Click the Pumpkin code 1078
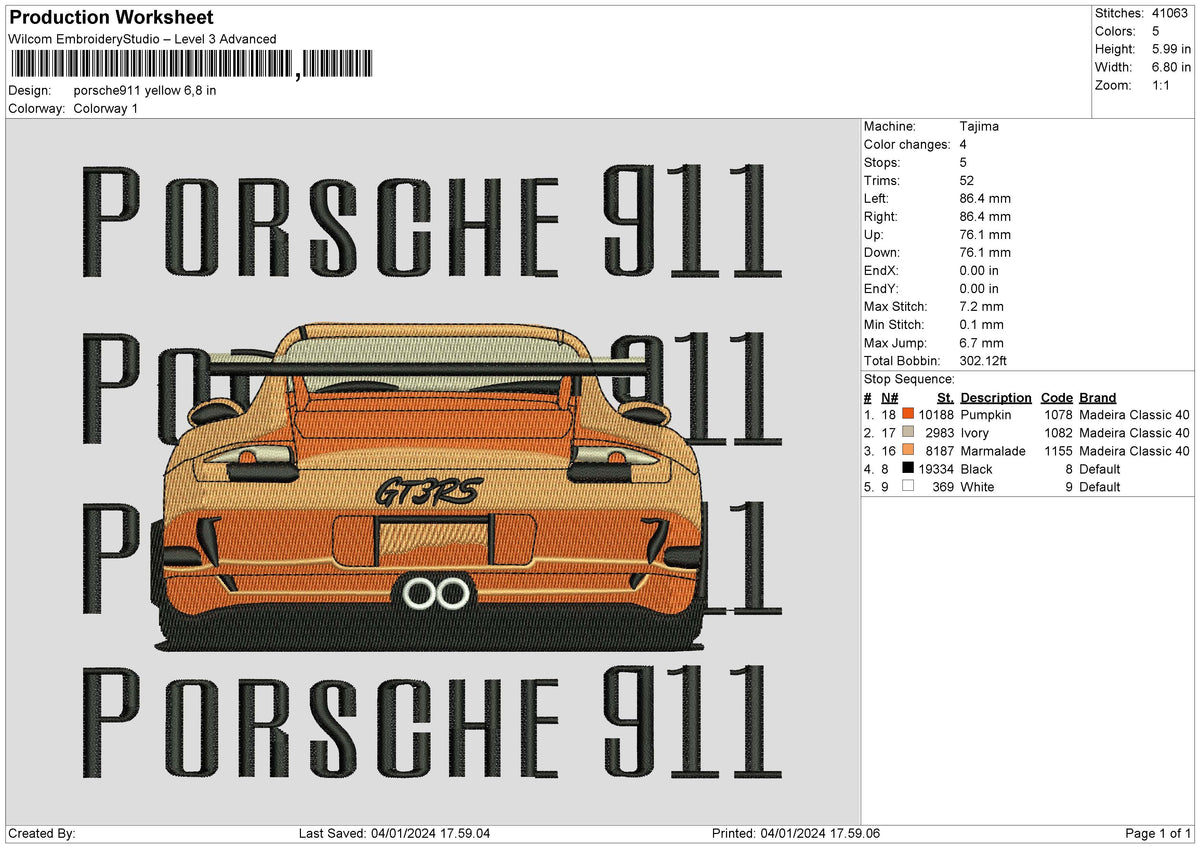 pyautogui.click(x=1058, y=414)
